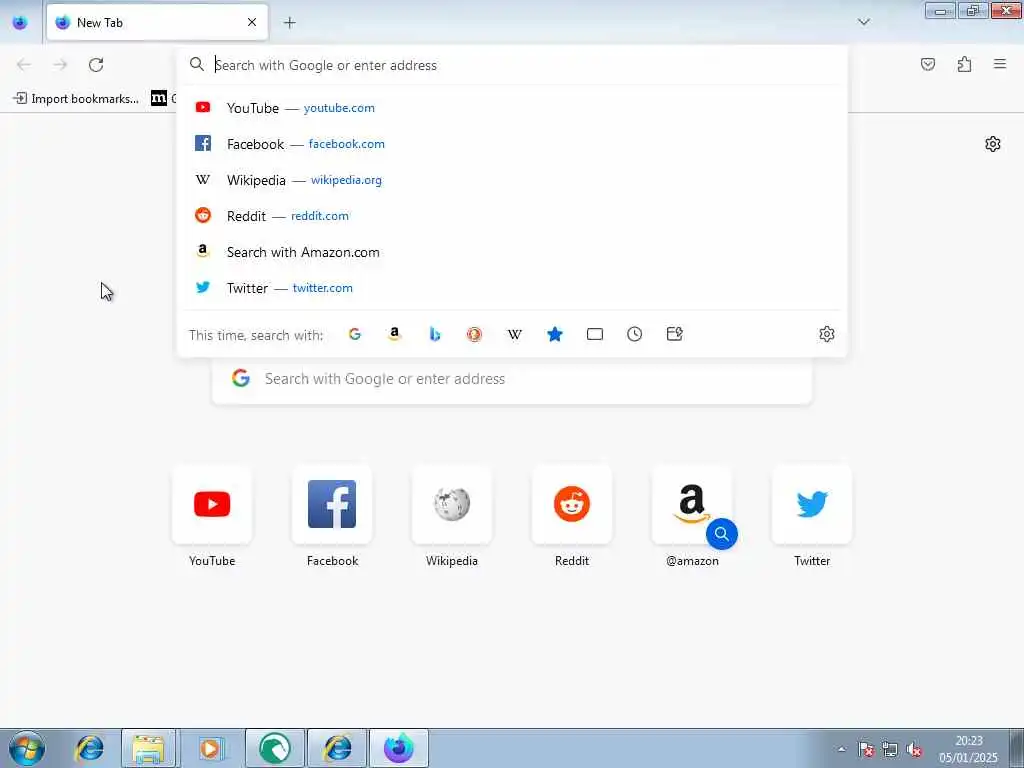1024x768 pixels.
Task: Click the page's Google search box
Action: (x=512, y=379)
